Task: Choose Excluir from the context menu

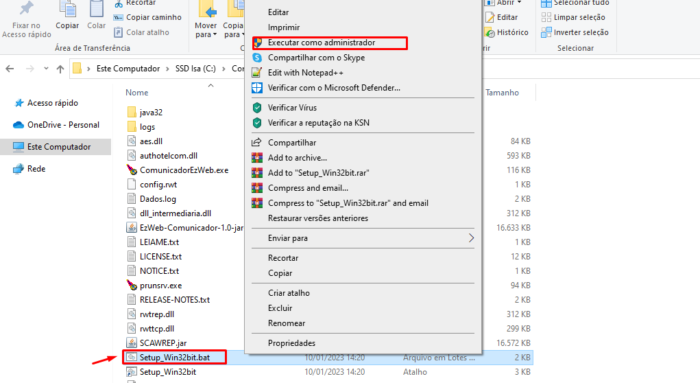Action: click(x=280, y=308)
